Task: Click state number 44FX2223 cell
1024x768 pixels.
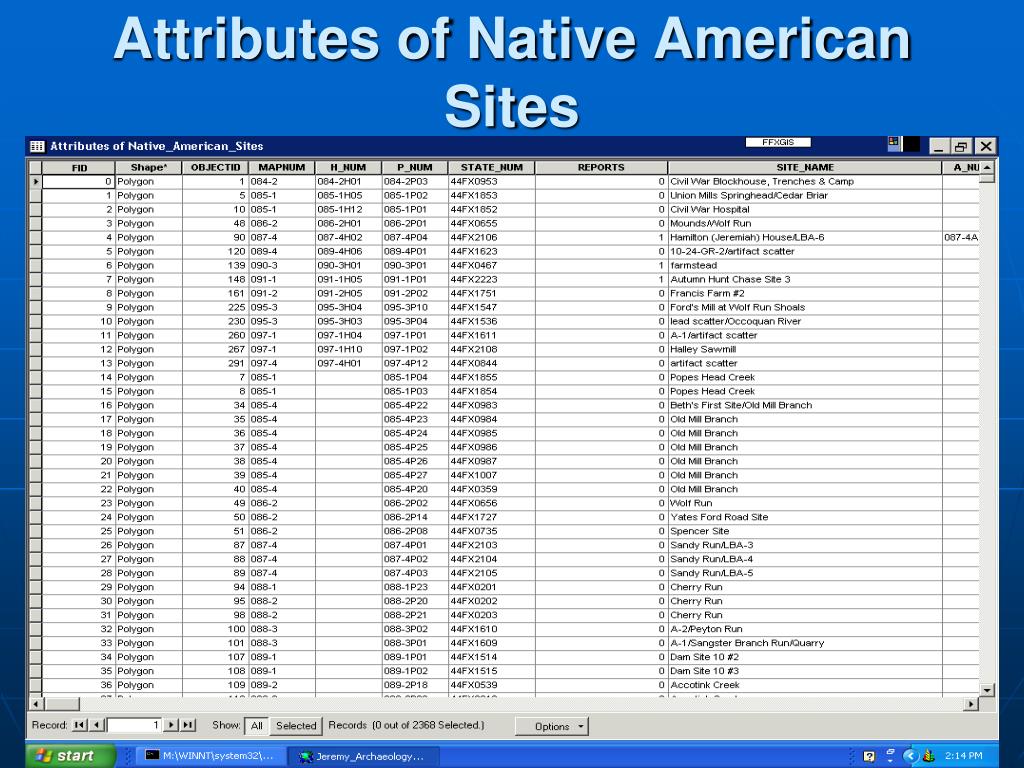Action: [x=492, y=280]
